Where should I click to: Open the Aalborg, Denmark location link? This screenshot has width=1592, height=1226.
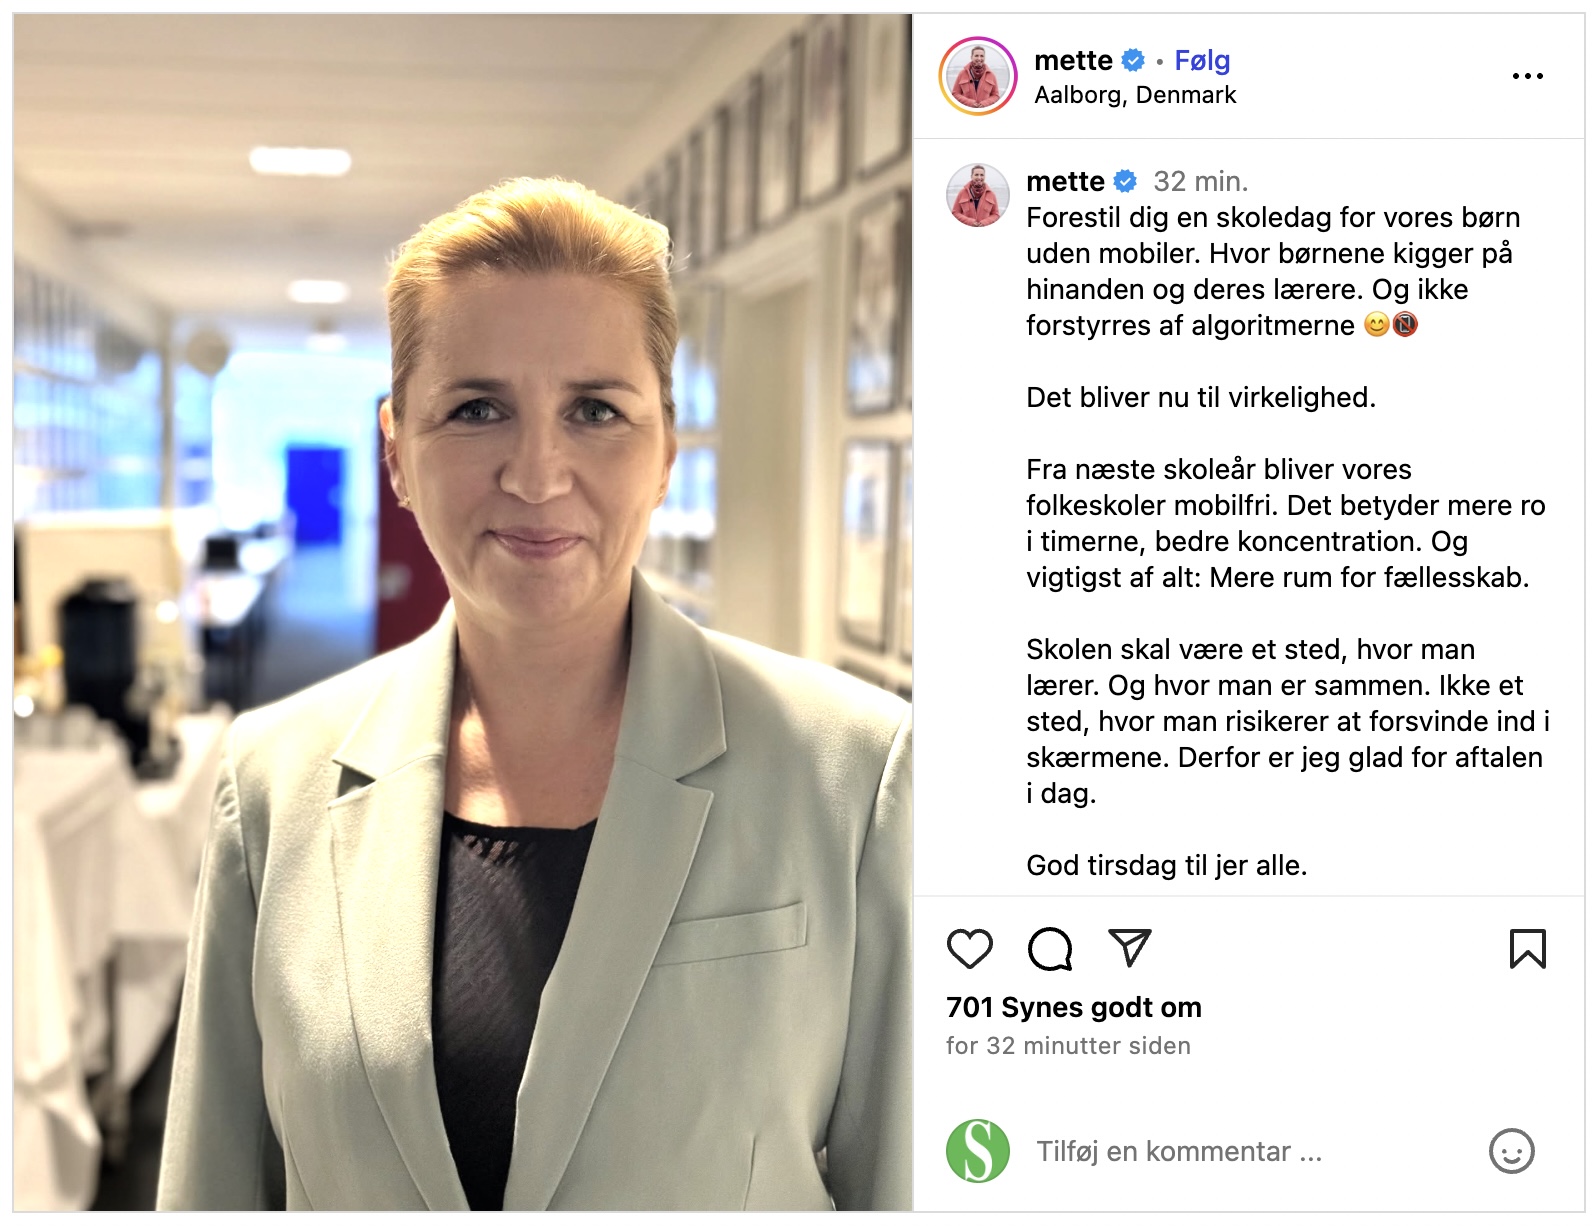[x=1135, y=95]
